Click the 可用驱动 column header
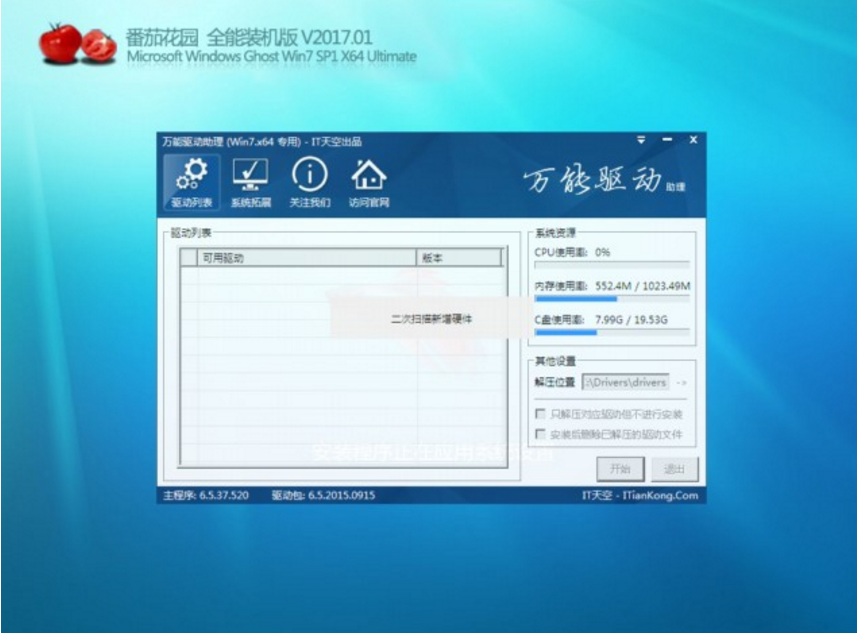 click(x=307, y=257)
